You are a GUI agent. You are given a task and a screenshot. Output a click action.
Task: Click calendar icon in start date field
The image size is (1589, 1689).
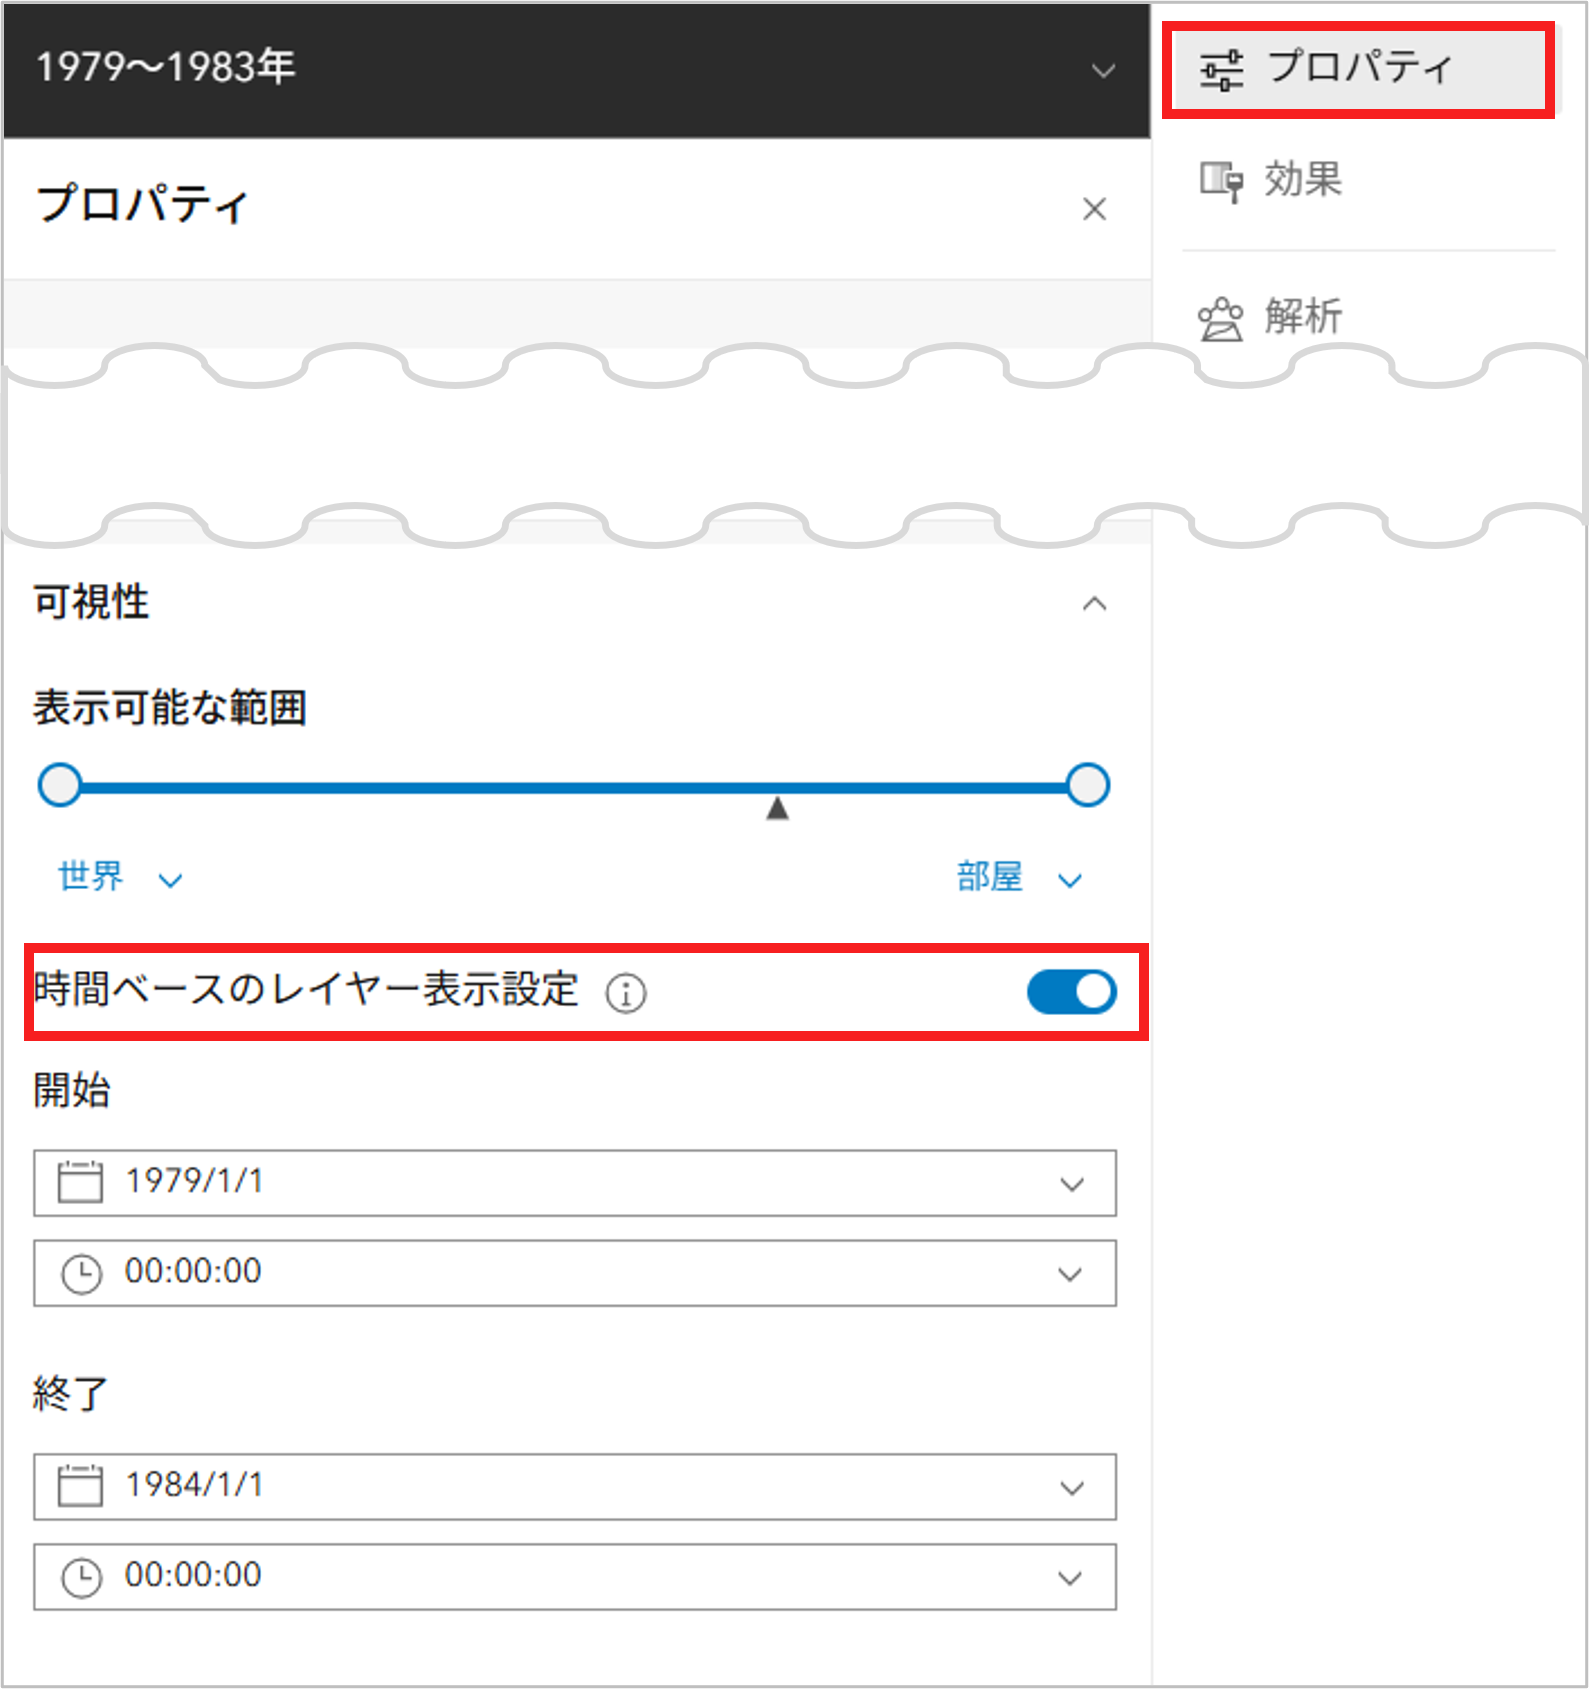point(80,1181)
